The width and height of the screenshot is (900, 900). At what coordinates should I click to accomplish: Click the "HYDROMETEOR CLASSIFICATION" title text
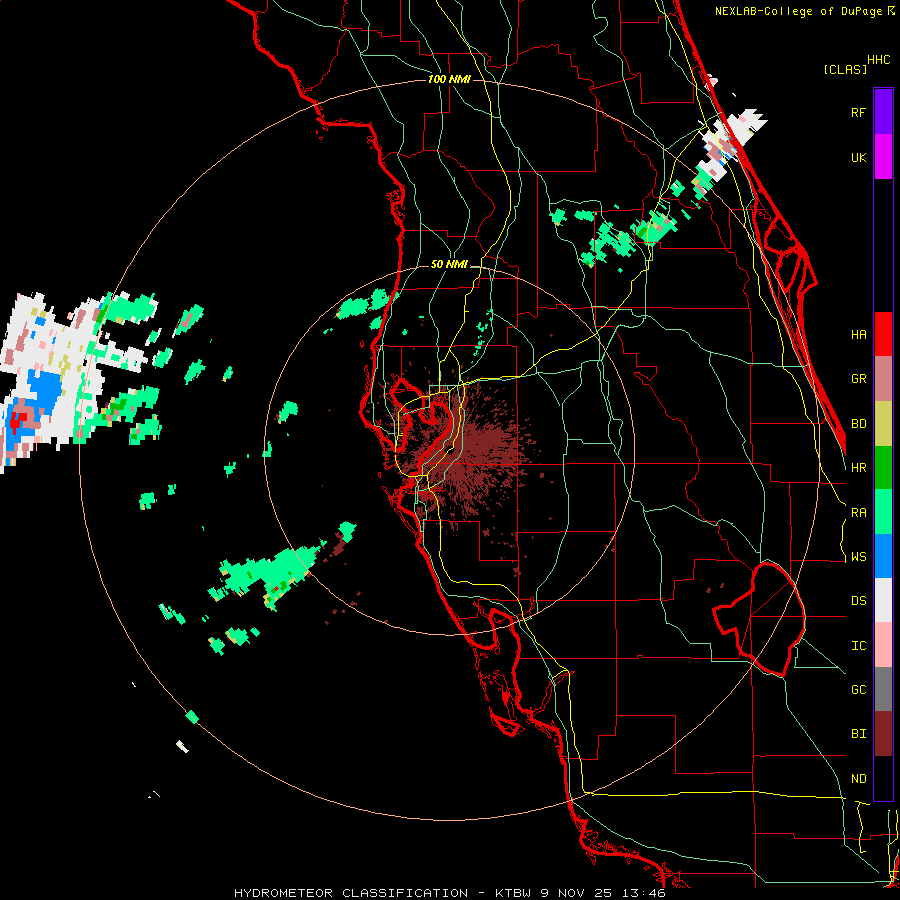(x=351, y=893)
